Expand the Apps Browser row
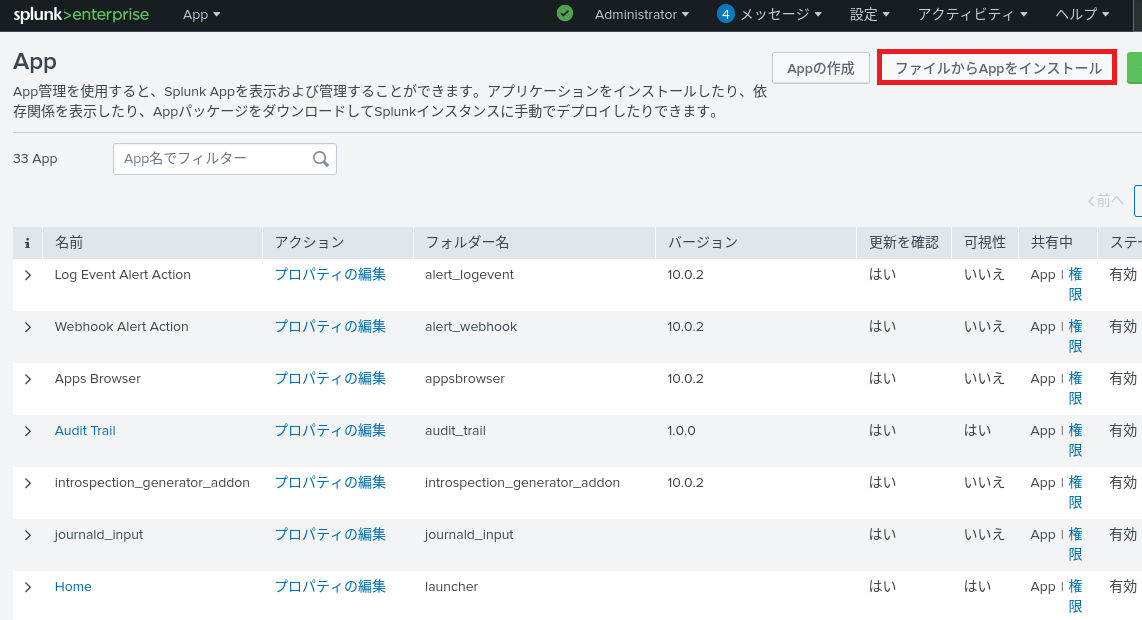The image size is (1142, 620). [x=28, y=379]
